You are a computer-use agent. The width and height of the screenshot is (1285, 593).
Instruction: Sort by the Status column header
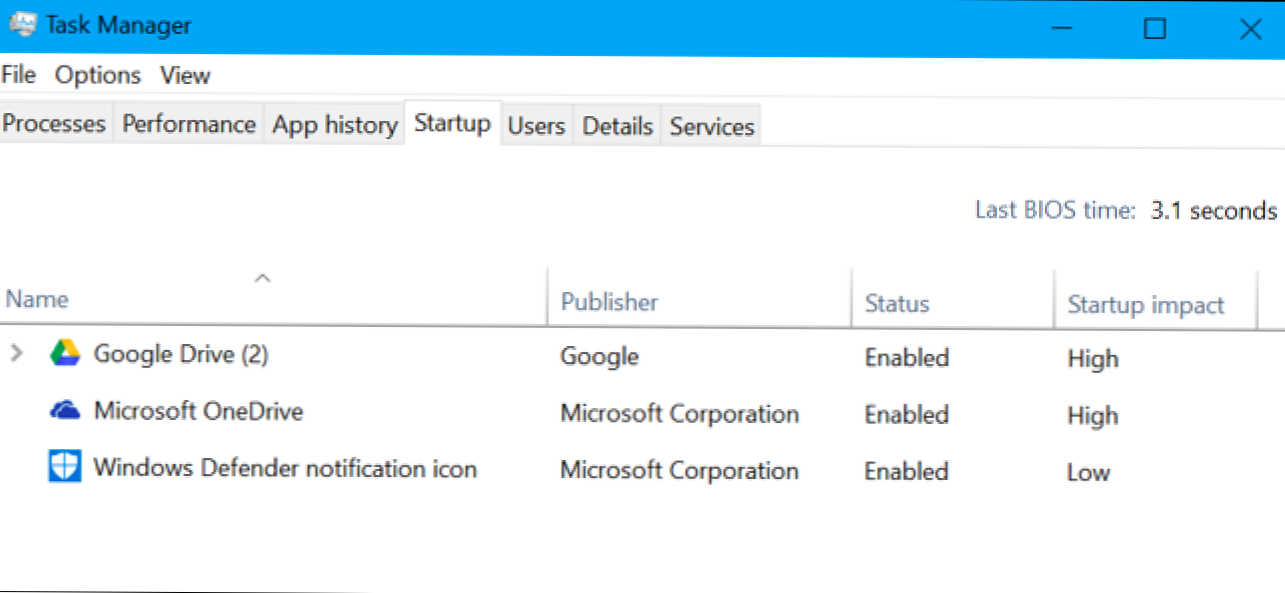tap(897, 304)
